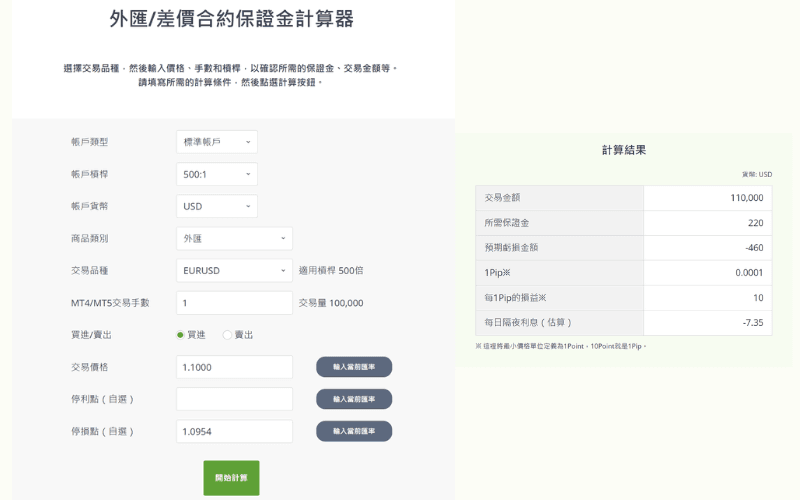Focus the 停損點 input showing 1.0954
This screenshot has width=800, height=500.
coord(234,431)
